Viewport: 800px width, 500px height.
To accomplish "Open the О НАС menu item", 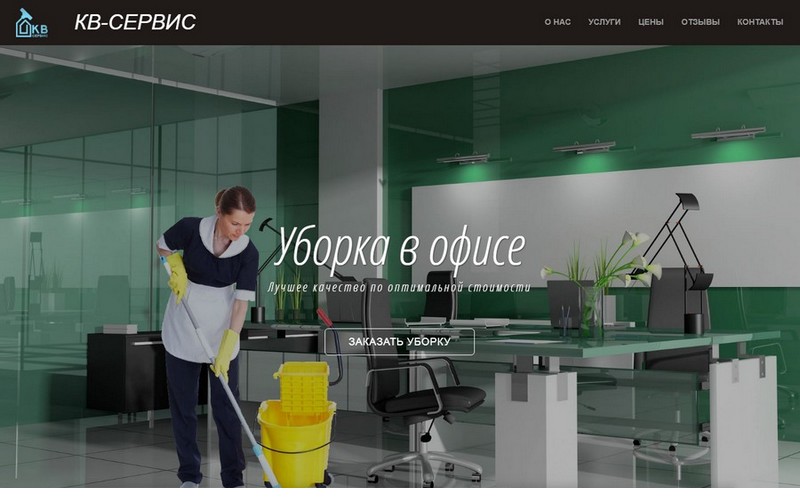I will pyautogui.click(x=557, y=22).
